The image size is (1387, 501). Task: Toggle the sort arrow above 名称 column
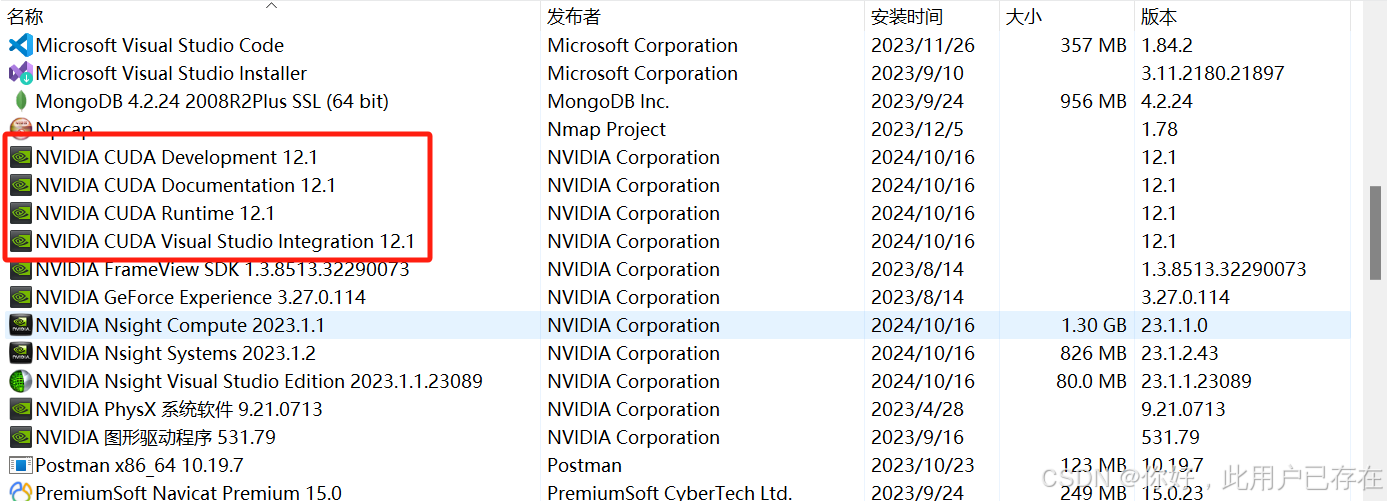click(271, 5)
